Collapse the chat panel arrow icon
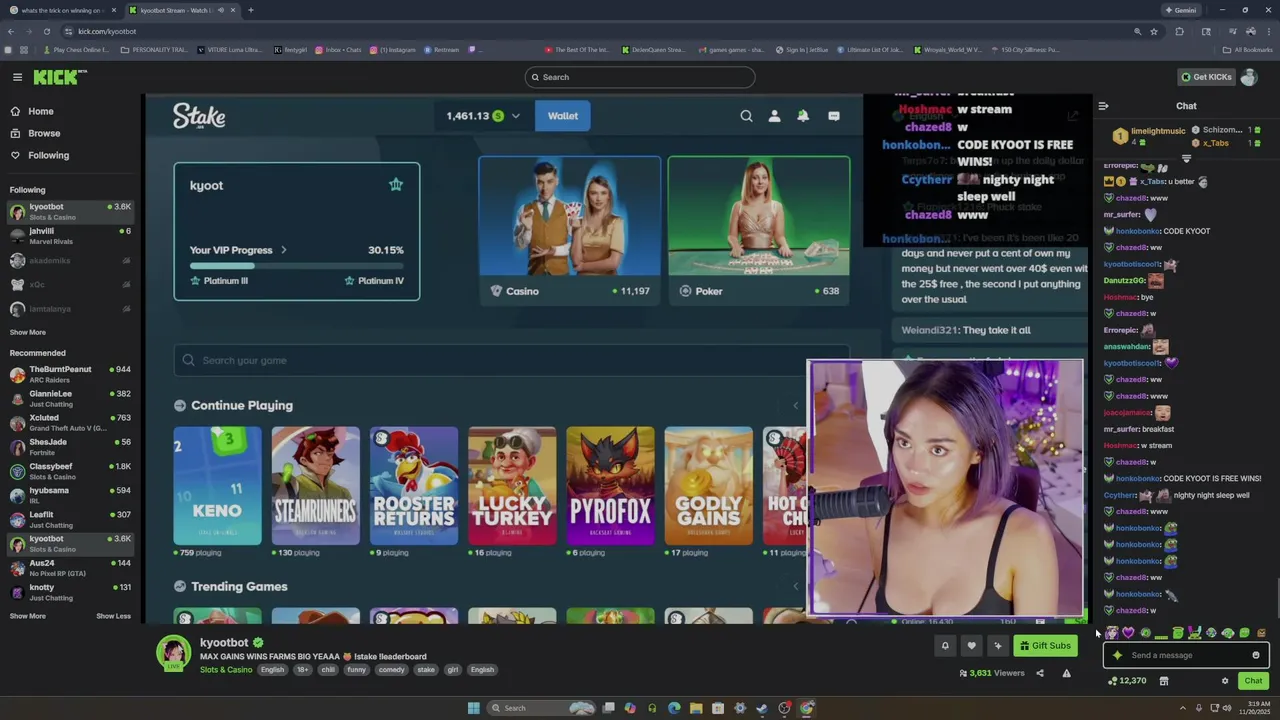The image size is (1280, 720). click(x=1103, y=106)
